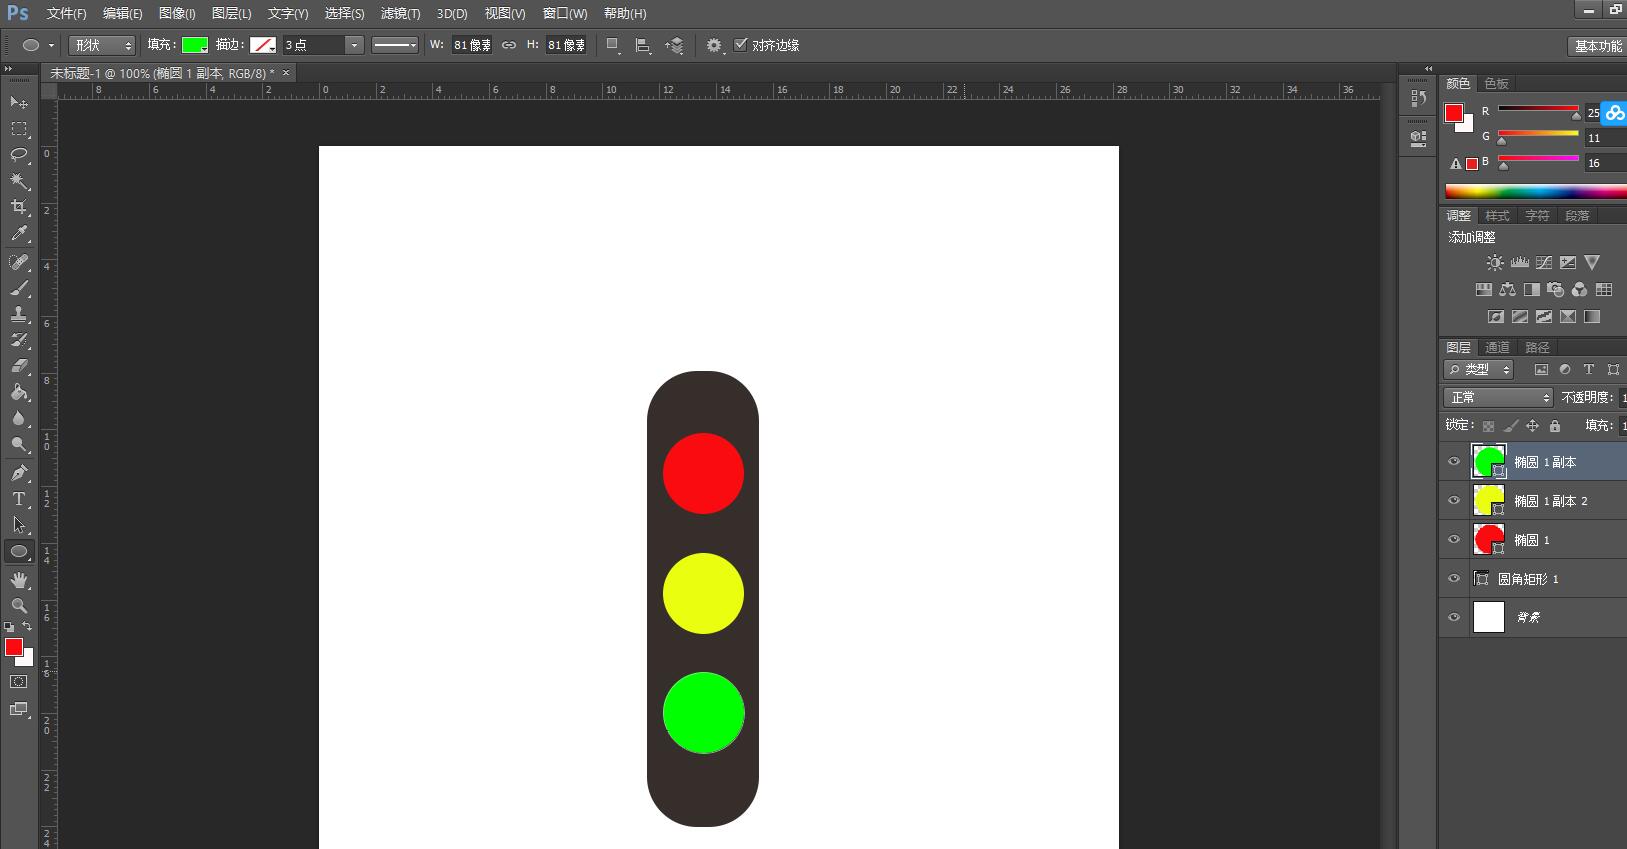Select the Clone Stamp tool
1627x849 pixels.
coord(19,314)
